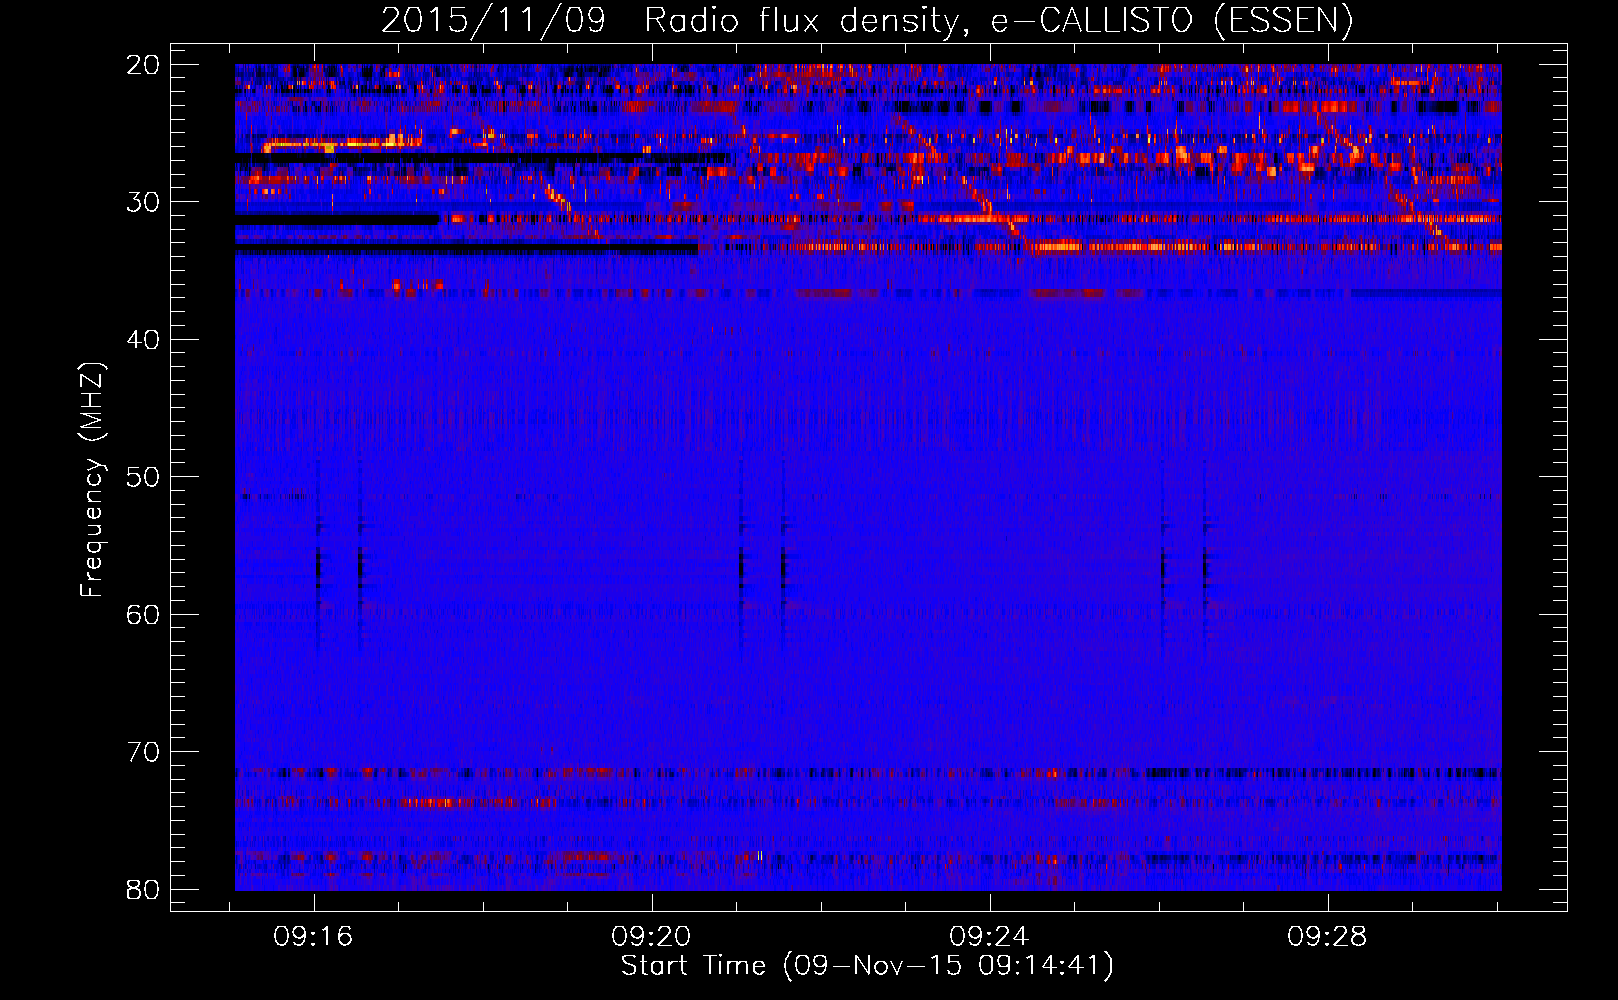Click the 70 MHz frequency tick label

click(144, 752)
